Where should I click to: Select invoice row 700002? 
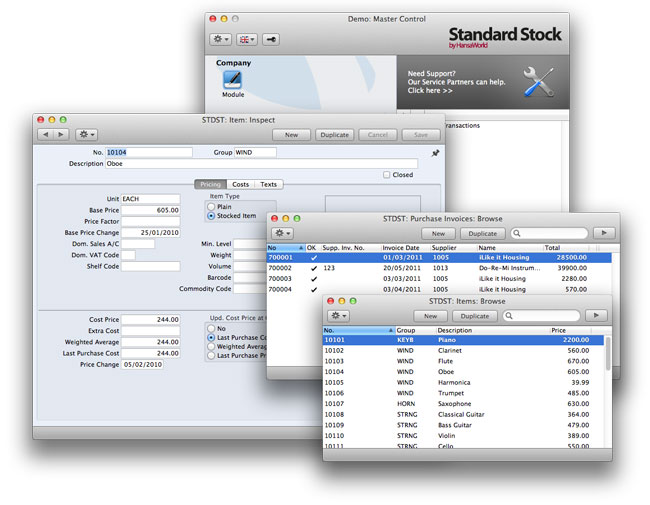coord(439,268)
